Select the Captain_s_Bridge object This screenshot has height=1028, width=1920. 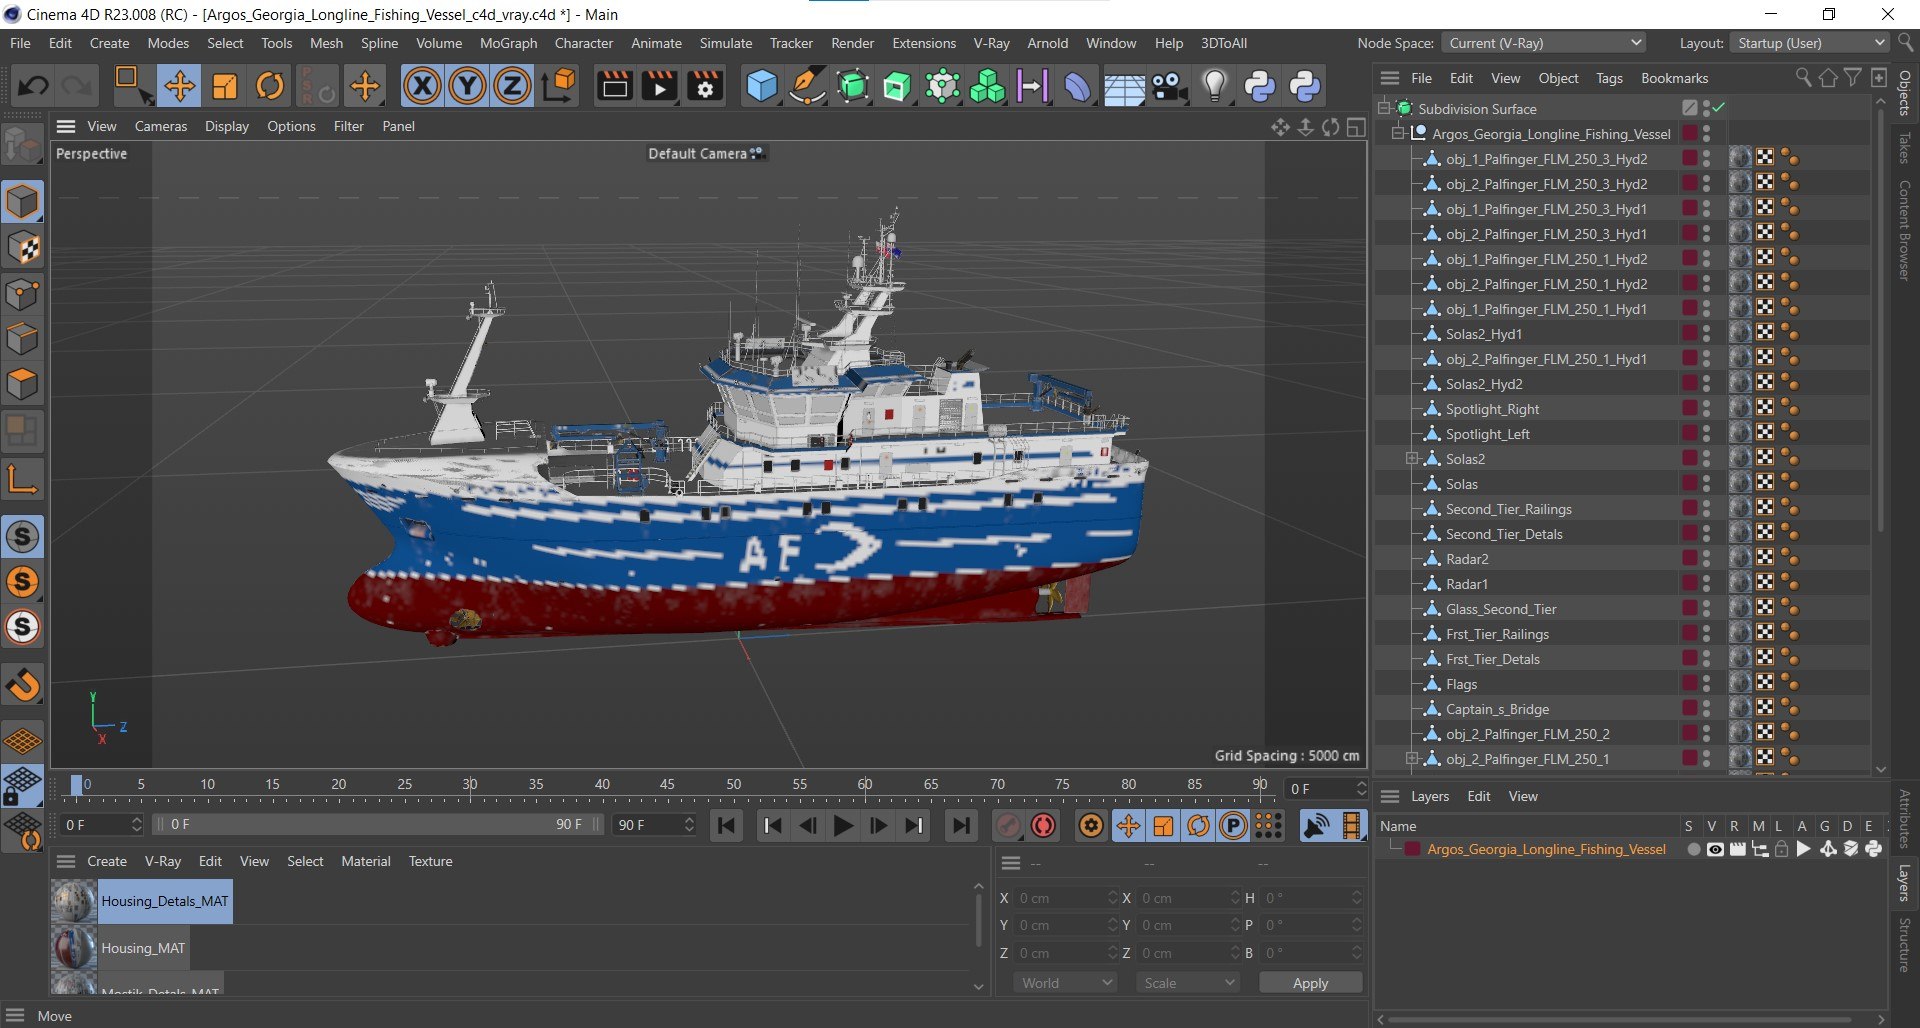(x=1497, y=709)
